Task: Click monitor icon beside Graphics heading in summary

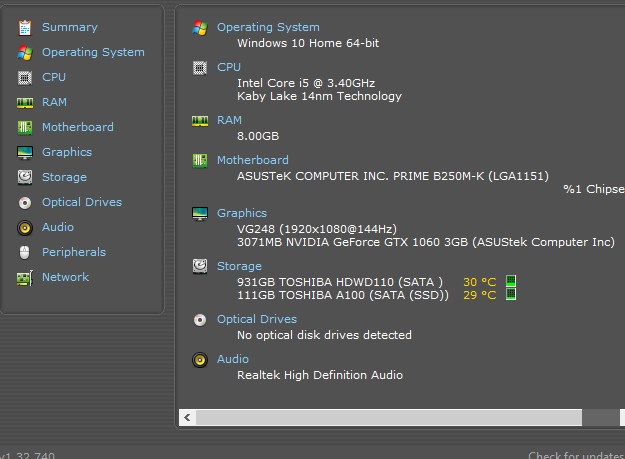Action: (x=200, y=214)
